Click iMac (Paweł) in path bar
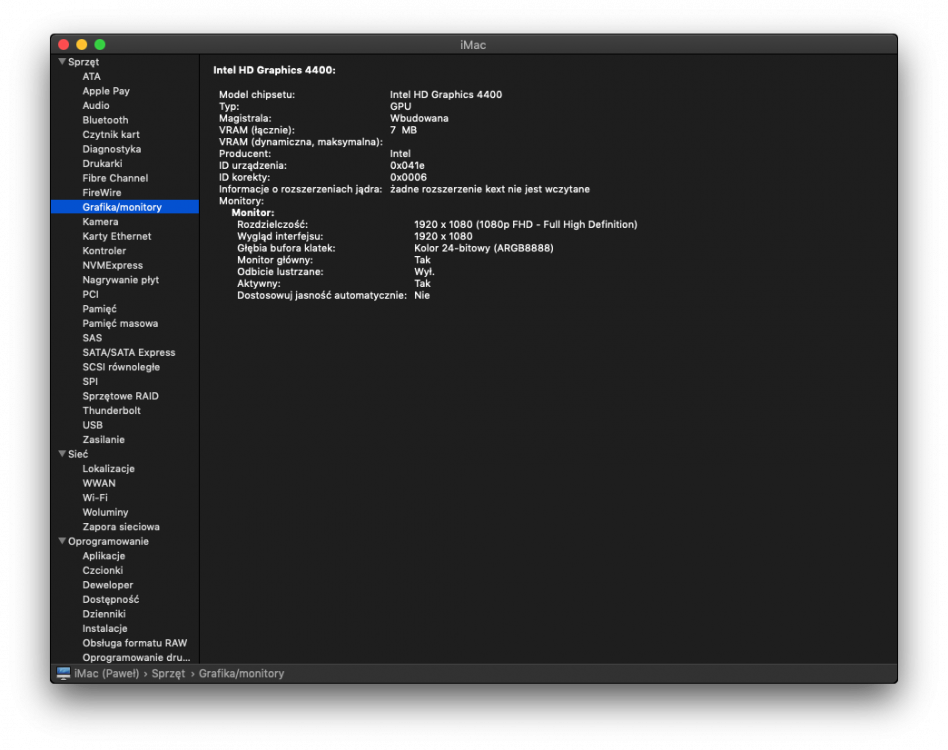This screenshot has height=750, width=948. [106, 673]
